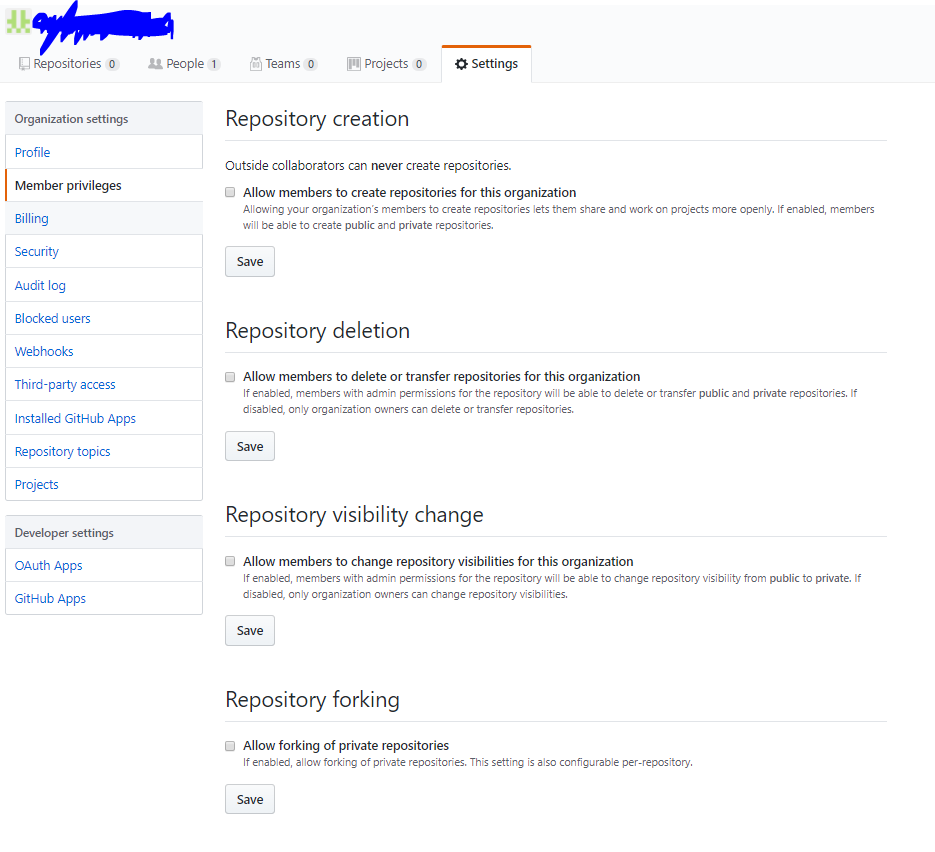Click the People count badge 1
The width and height of the screenshot is (935, 852).
click(214, 64)
